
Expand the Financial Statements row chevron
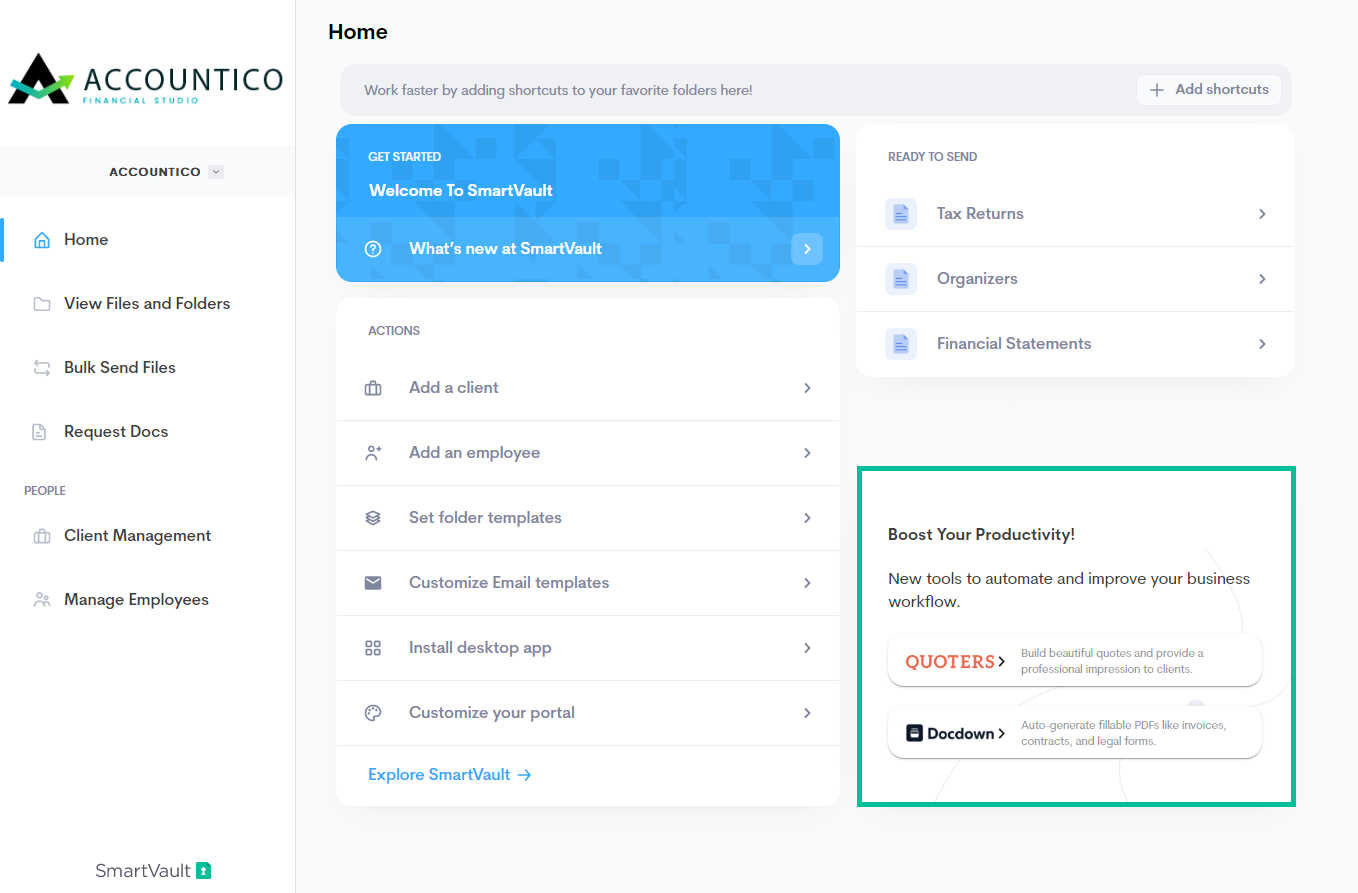(1262, 344)
